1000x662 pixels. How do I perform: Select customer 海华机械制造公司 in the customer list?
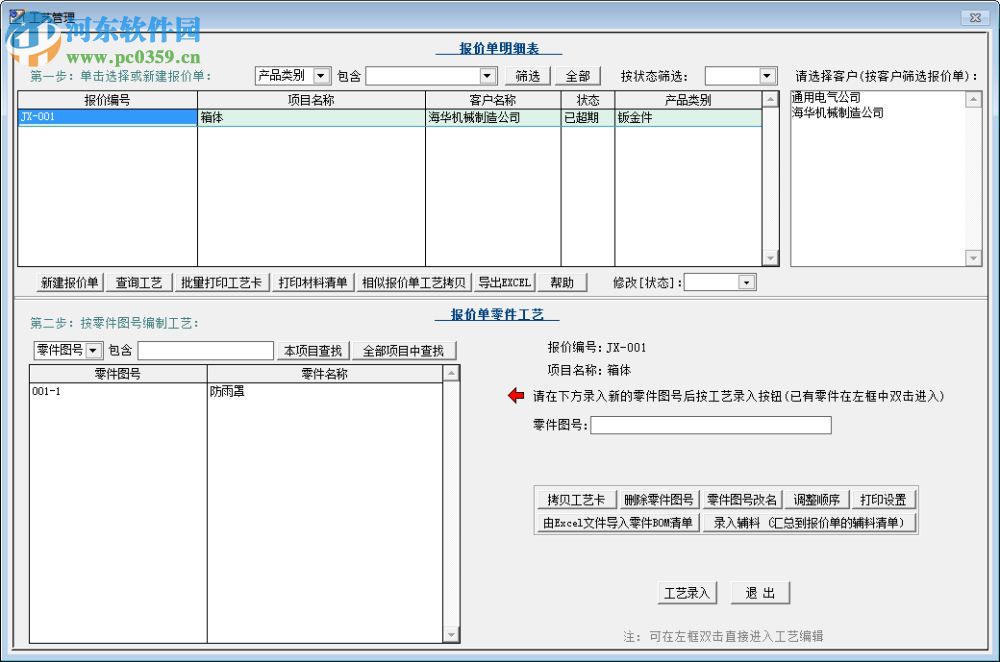click(x=837, y=113)
